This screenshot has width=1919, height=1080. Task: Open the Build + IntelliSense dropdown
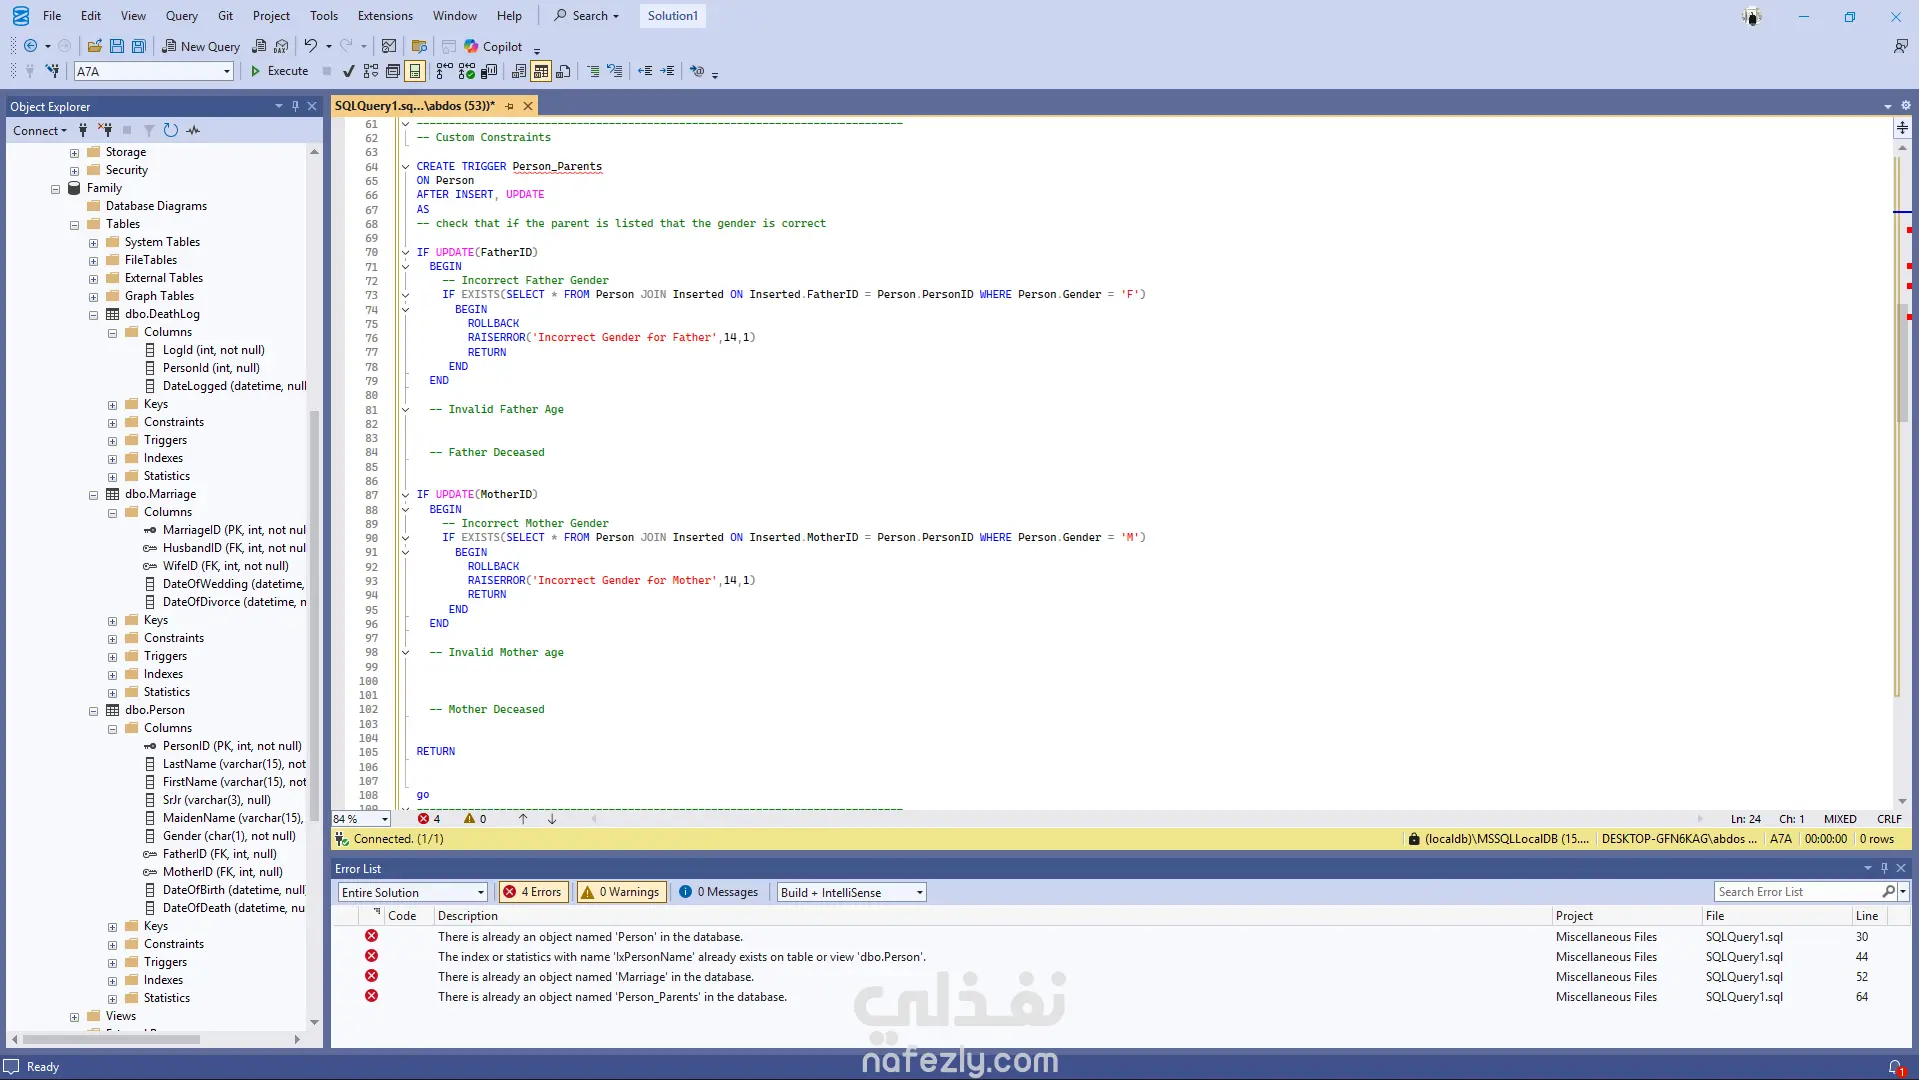click(x=920, y=892)
